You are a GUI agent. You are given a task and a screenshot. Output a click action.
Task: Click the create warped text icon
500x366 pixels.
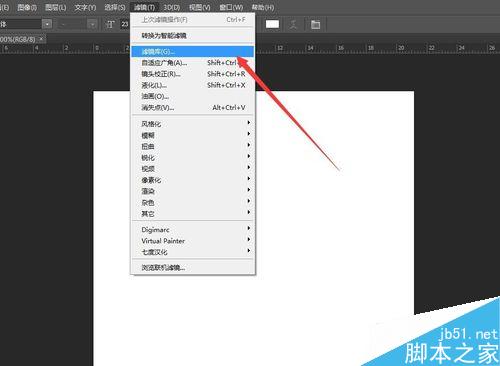pos(293,24)
